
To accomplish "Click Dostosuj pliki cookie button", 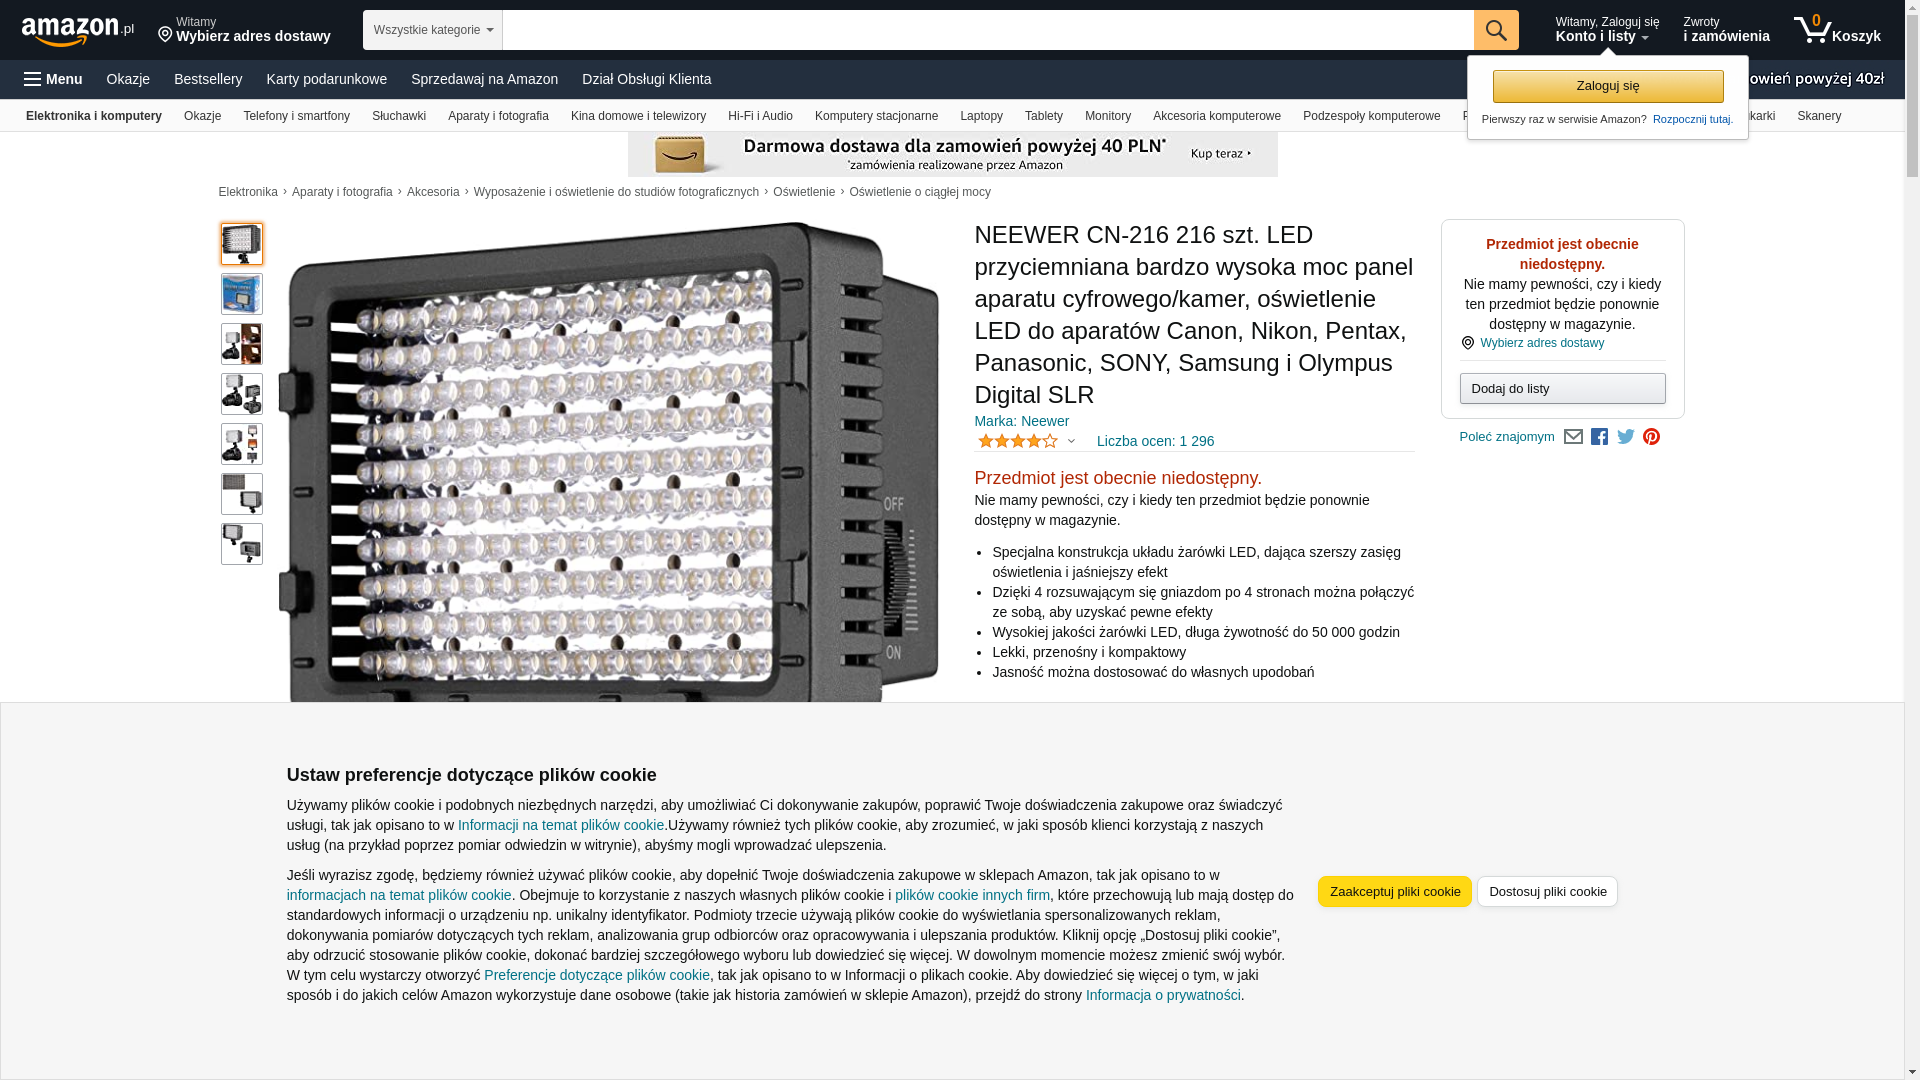I will 1548,892.
